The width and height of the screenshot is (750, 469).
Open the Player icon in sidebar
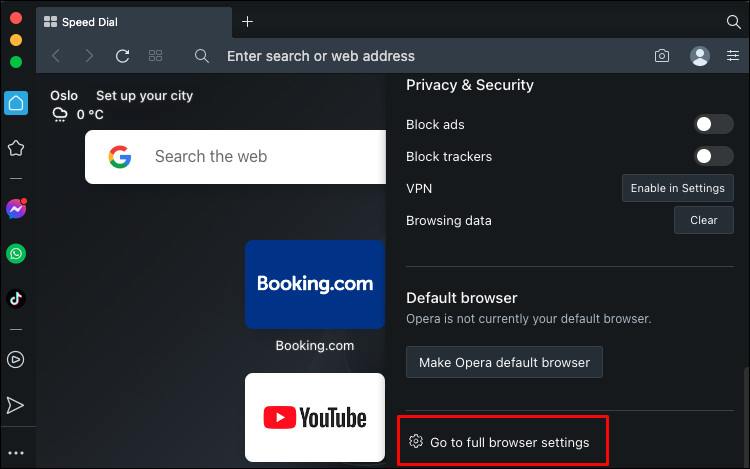16,359
